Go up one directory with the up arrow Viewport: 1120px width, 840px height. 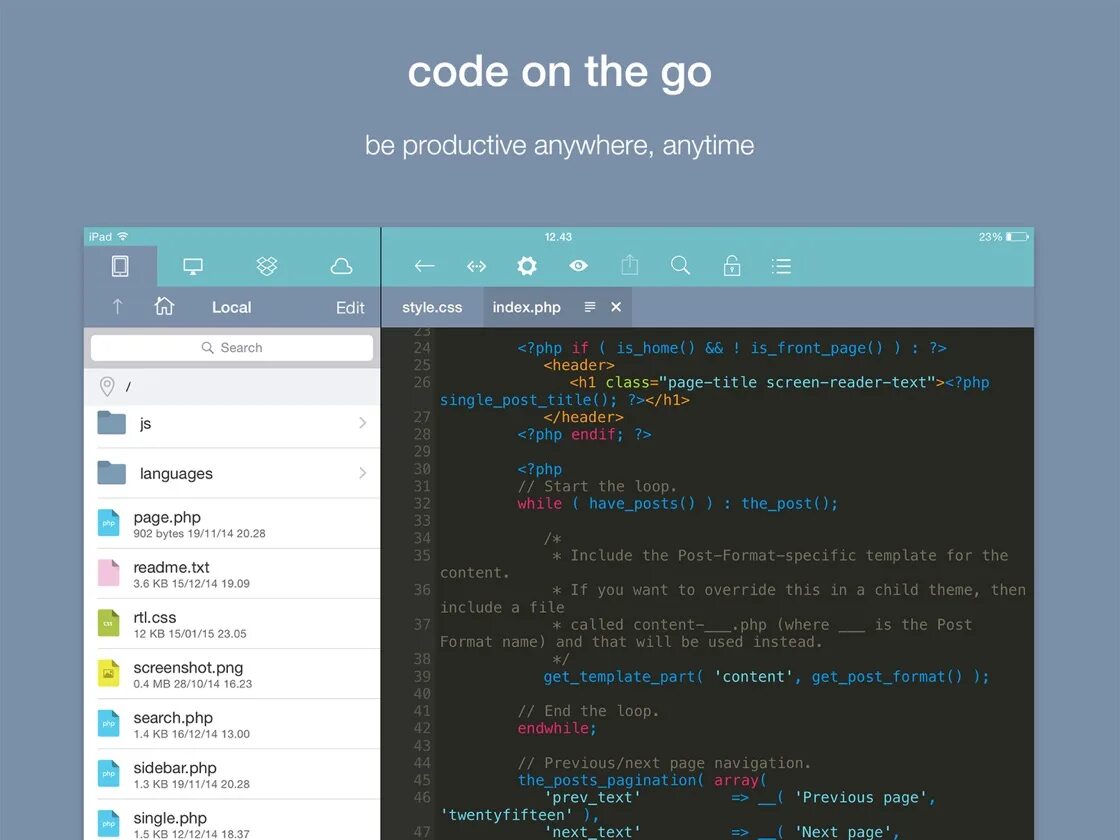(118, 307)
